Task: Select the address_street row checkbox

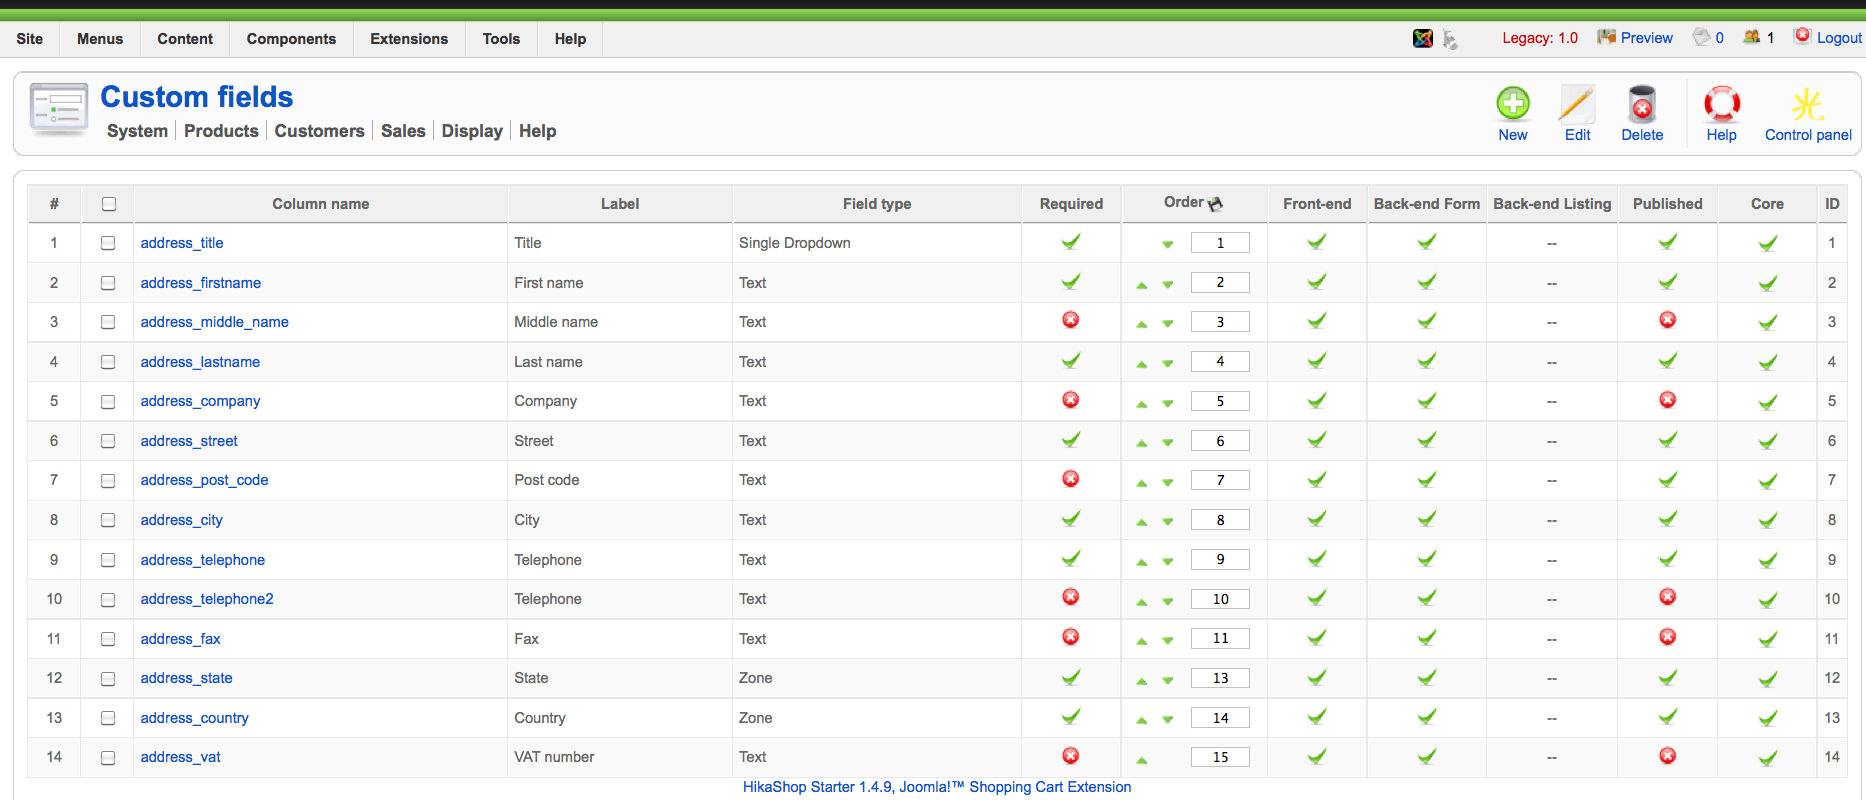Action: [108, 441]
